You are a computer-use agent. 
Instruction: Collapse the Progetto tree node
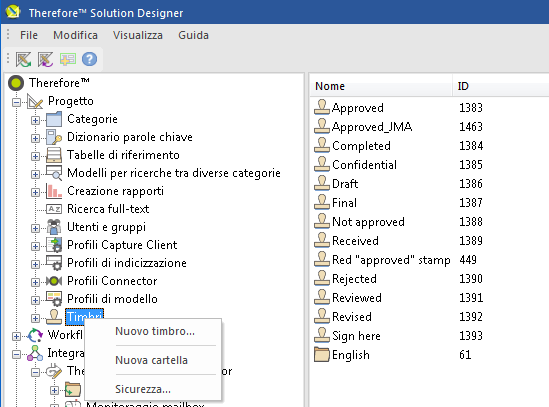click(x=16, y=102)
